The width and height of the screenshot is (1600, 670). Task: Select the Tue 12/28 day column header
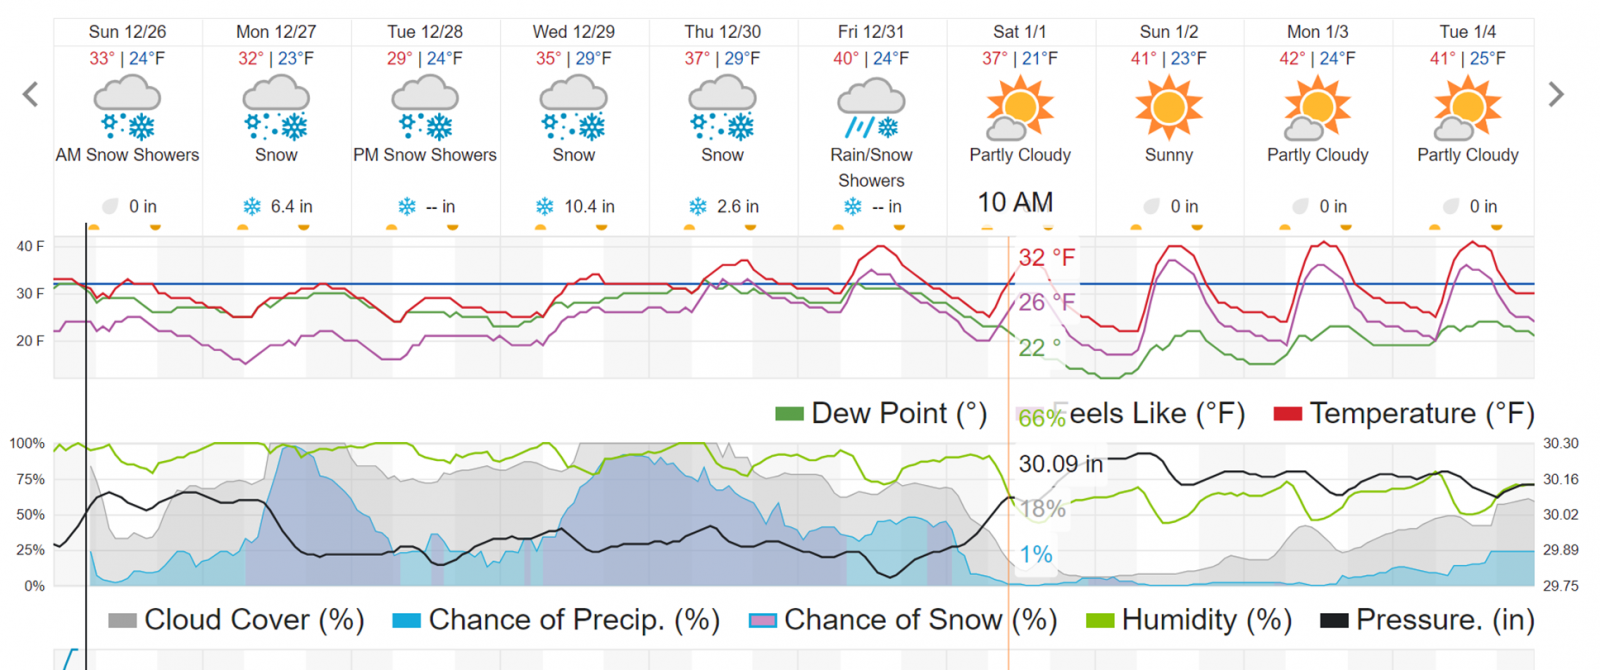425,32
